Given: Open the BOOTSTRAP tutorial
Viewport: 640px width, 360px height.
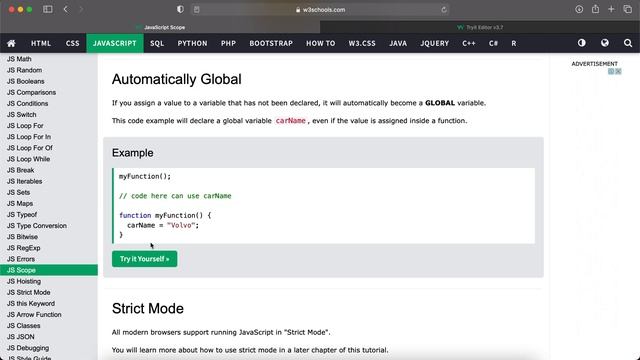Looking at the screenshot, I should (x=271, y=43).
